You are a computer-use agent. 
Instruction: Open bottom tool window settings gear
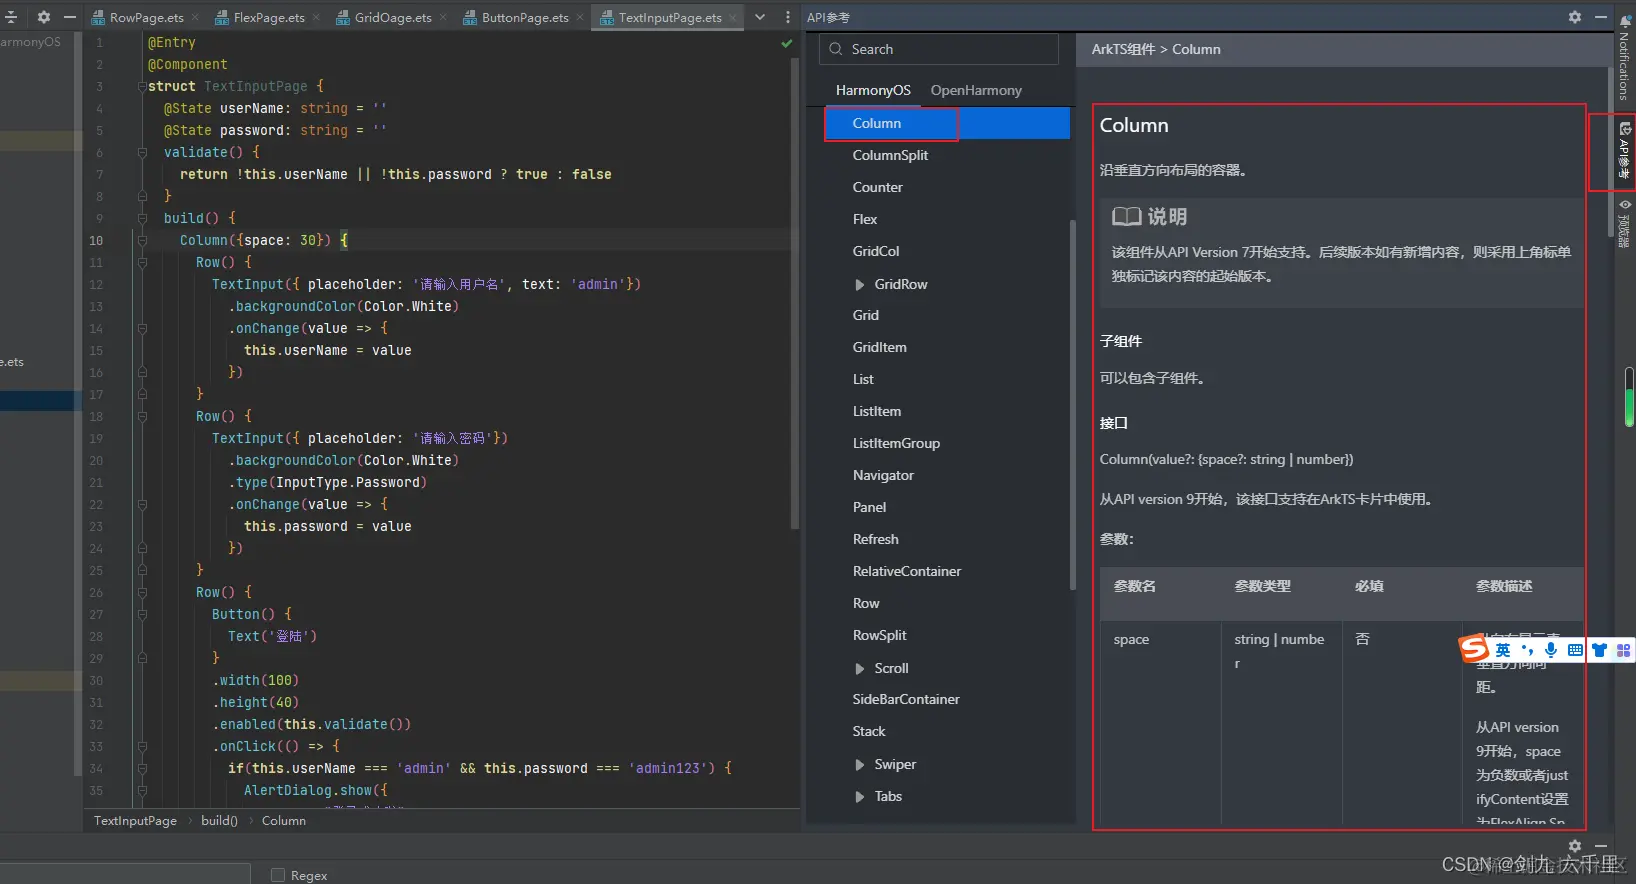coord(1575,846)
